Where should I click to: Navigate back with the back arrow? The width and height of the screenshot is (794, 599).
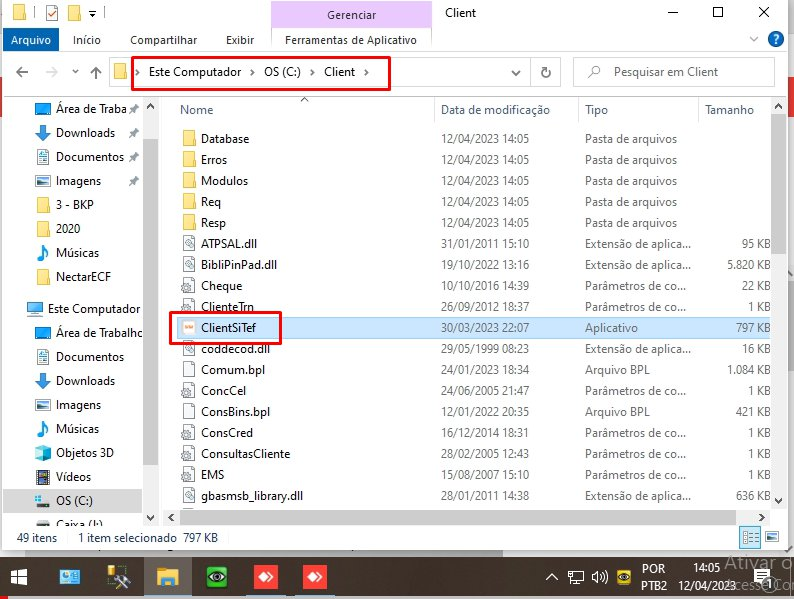point(23,72)
